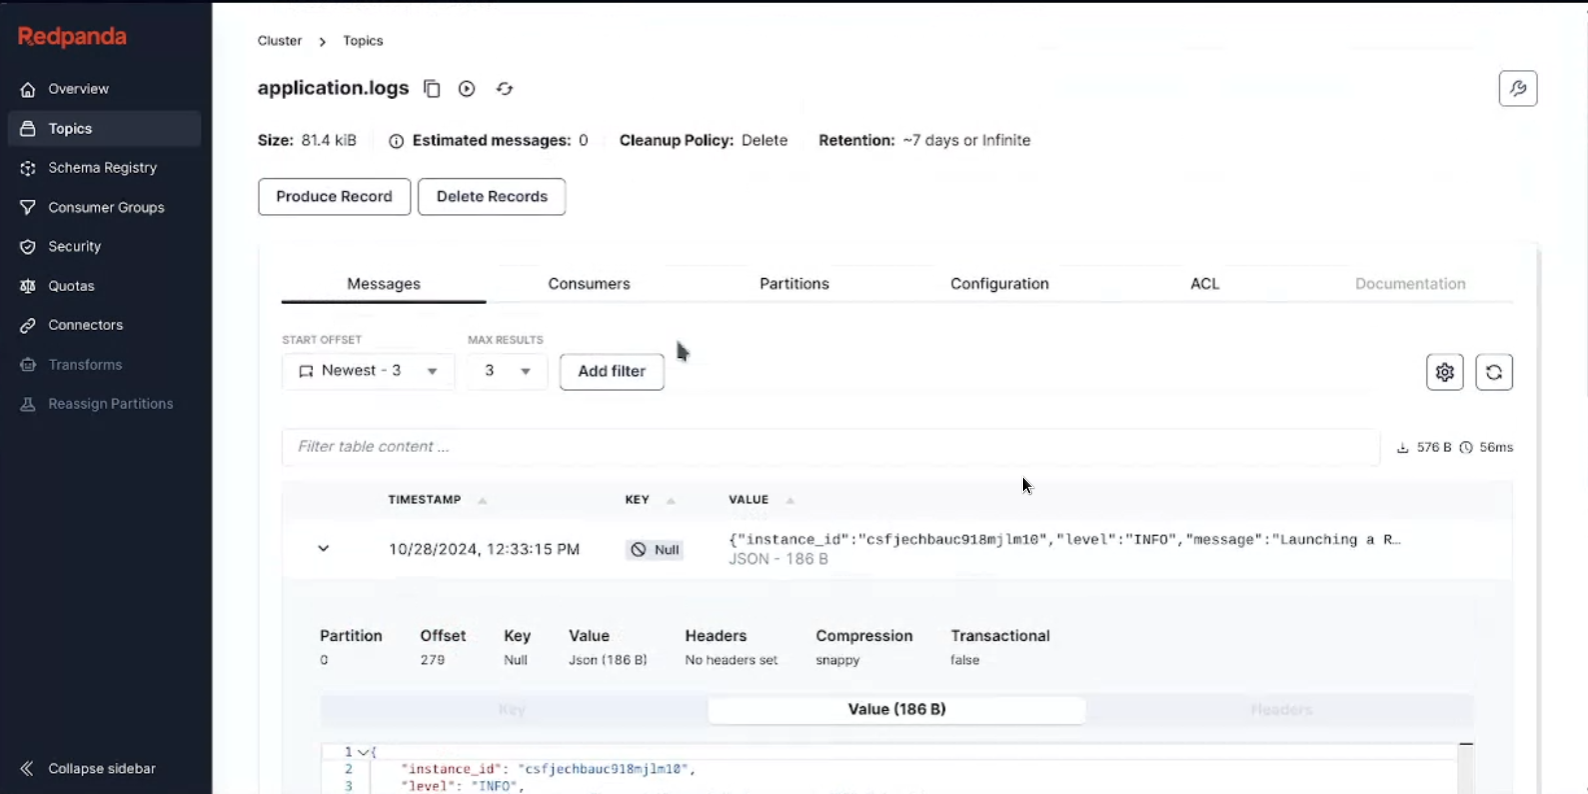Click the Size 81.4 kiB text
Viewport: 1588px width, 794px height.
click(307, 141)
